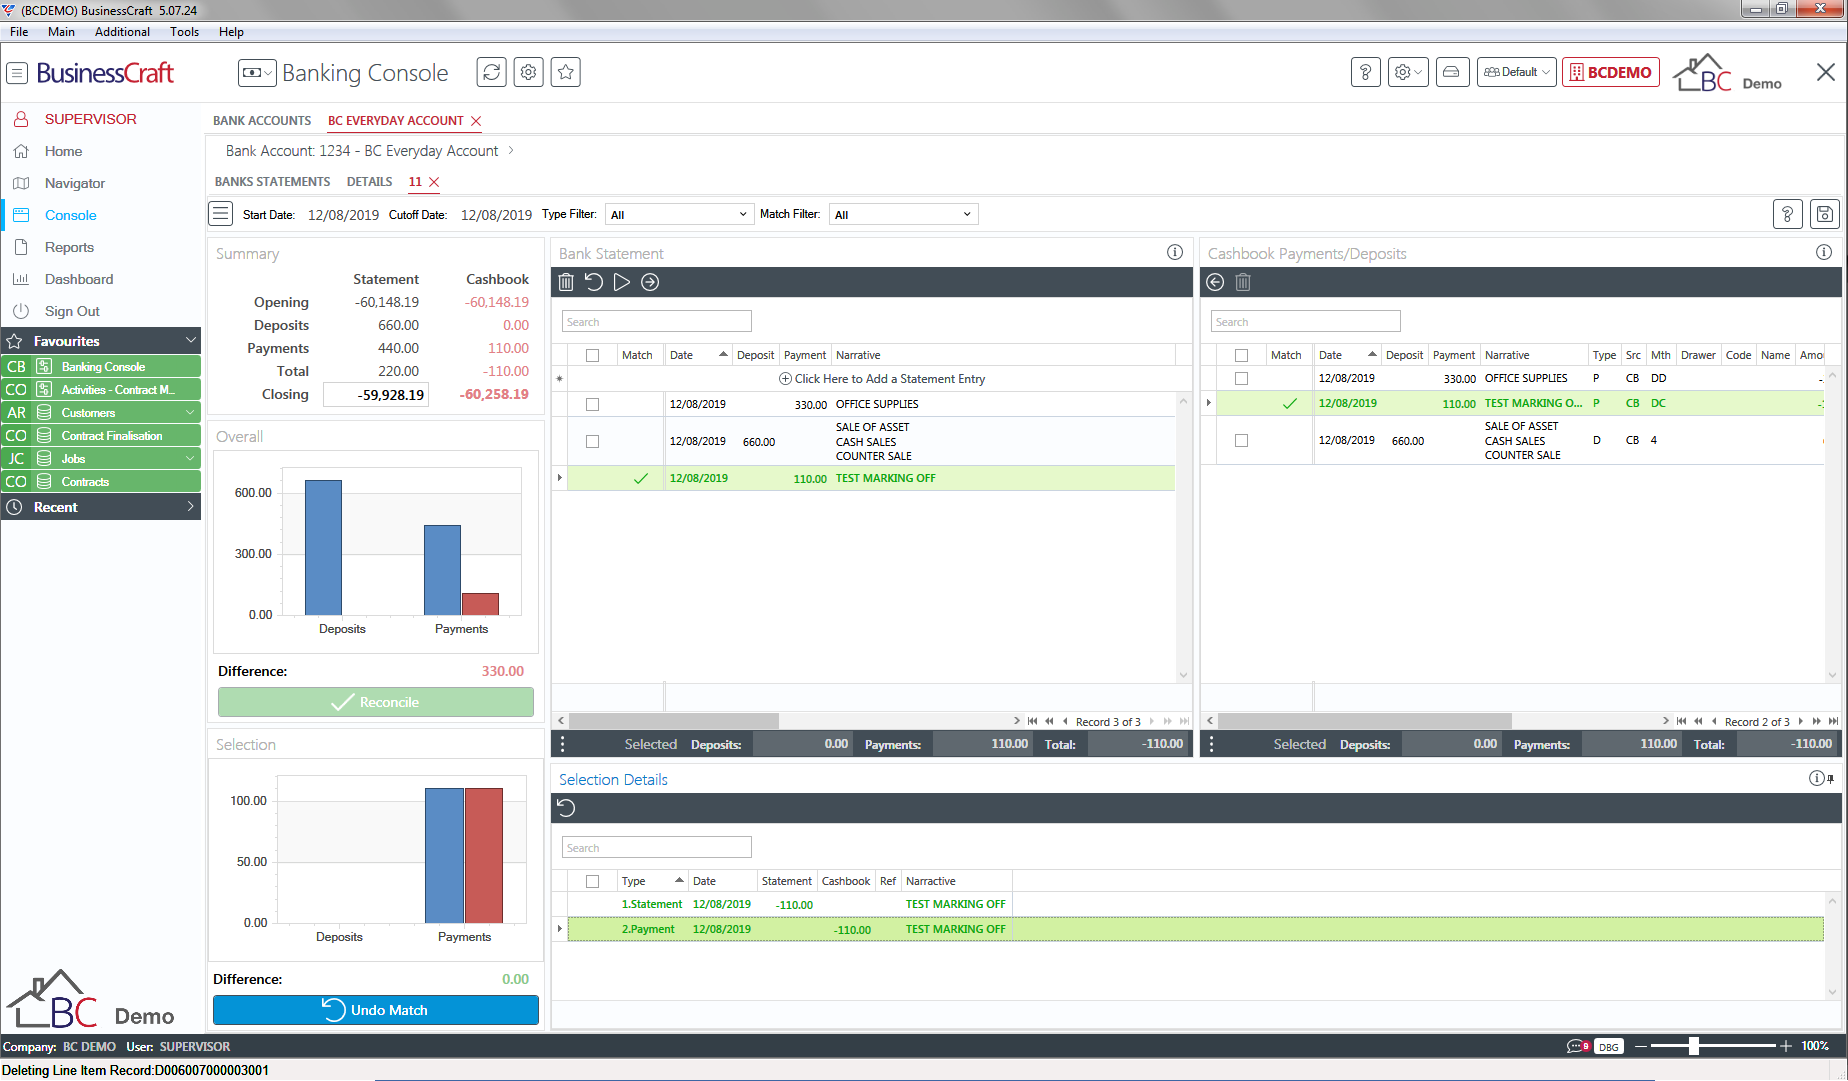Tick the checkbox for Cashbook OFFICE SUPPLIES row
This screenshot has width=1848, height=1081.
click(1241, 379)
